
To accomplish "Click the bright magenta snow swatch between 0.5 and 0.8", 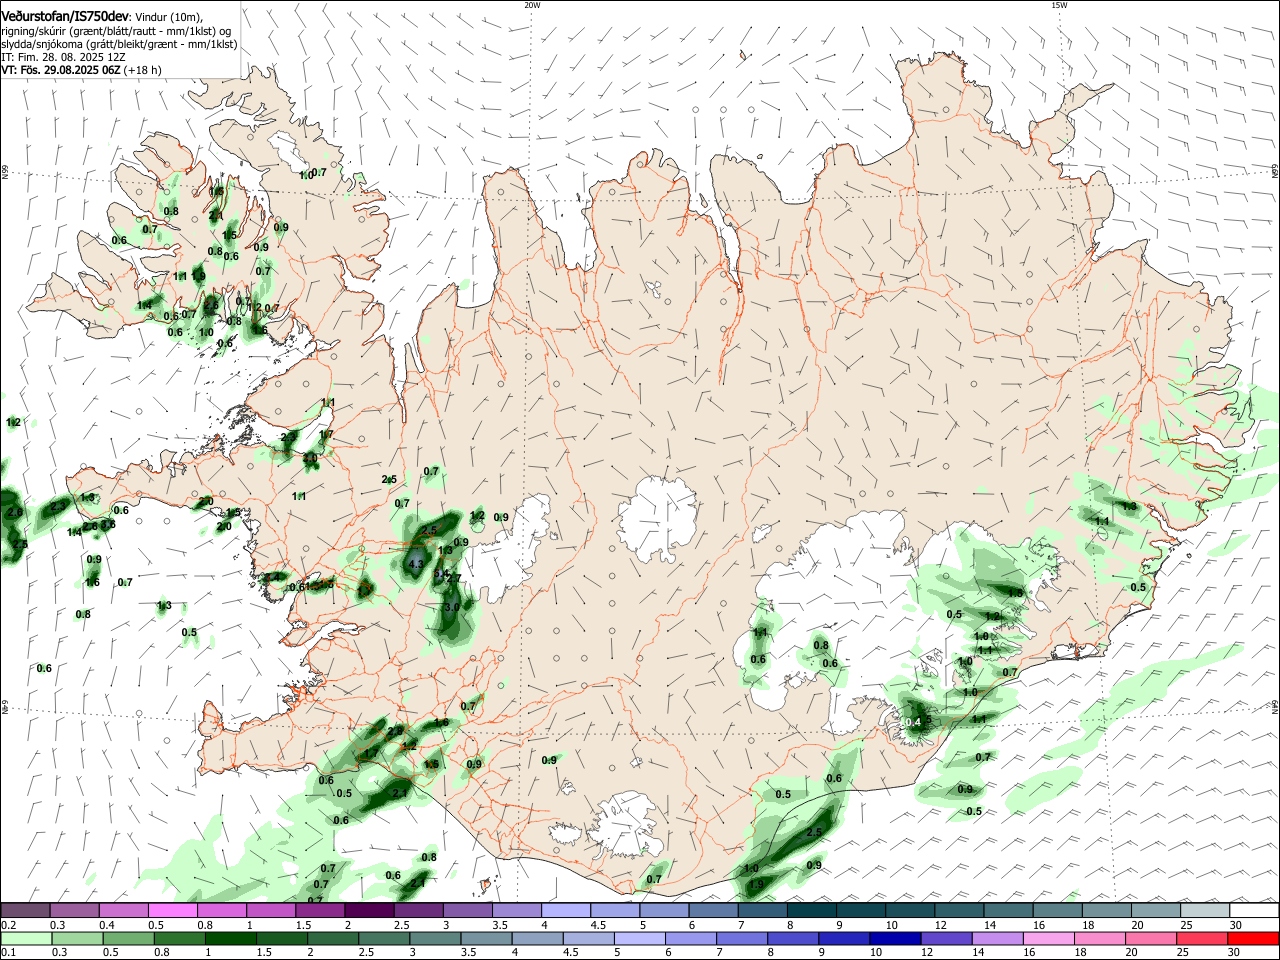I will pos(172,911).
